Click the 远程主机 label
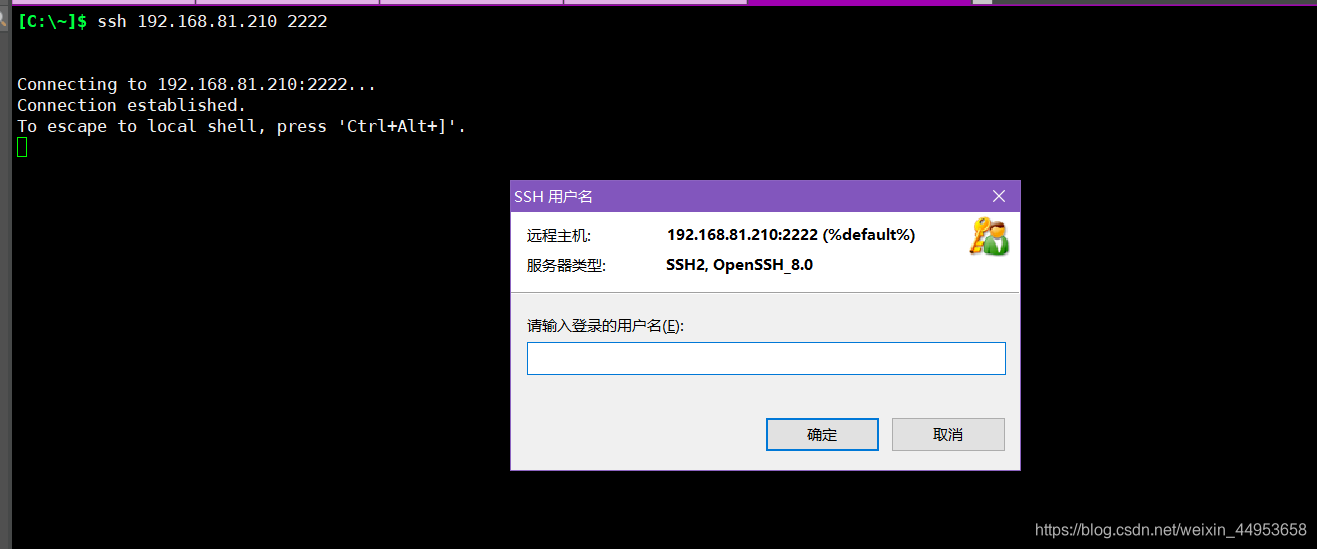Image resolution: width=1317 pixels, height=549 pixels. coord(559,236)
